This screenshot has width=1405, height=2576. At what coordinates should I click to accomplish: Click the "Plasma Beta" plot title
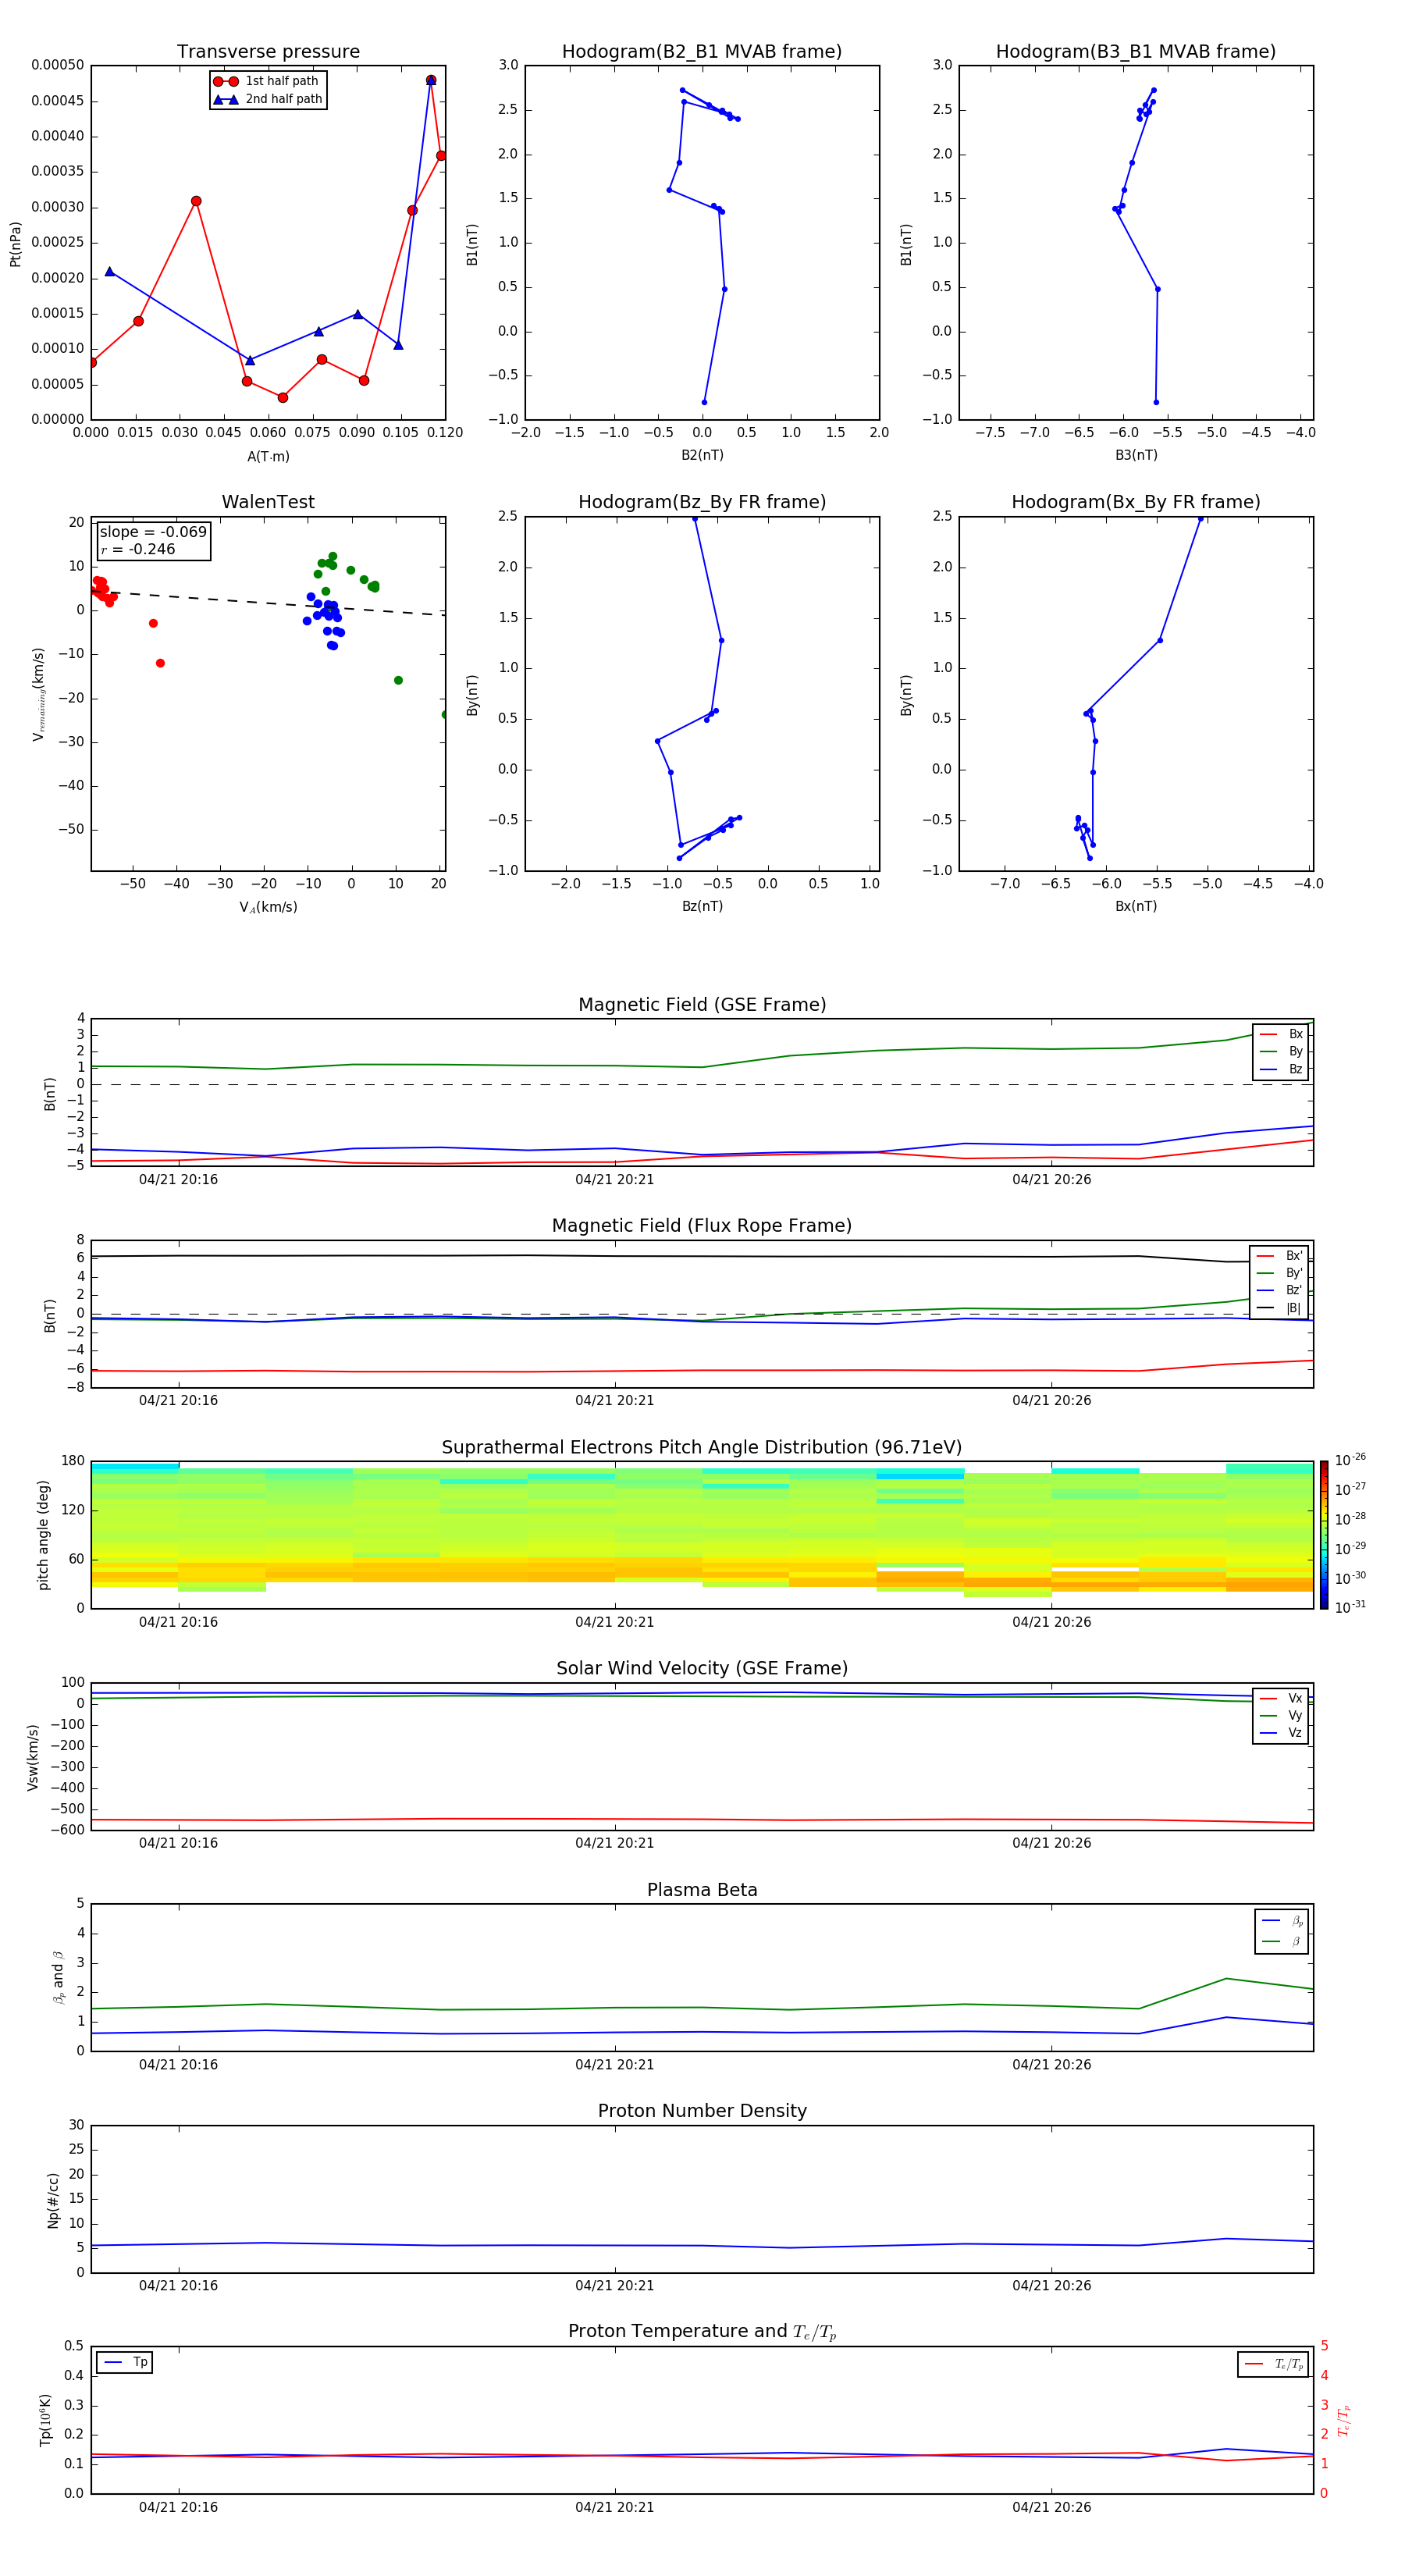pos(702,1890)
